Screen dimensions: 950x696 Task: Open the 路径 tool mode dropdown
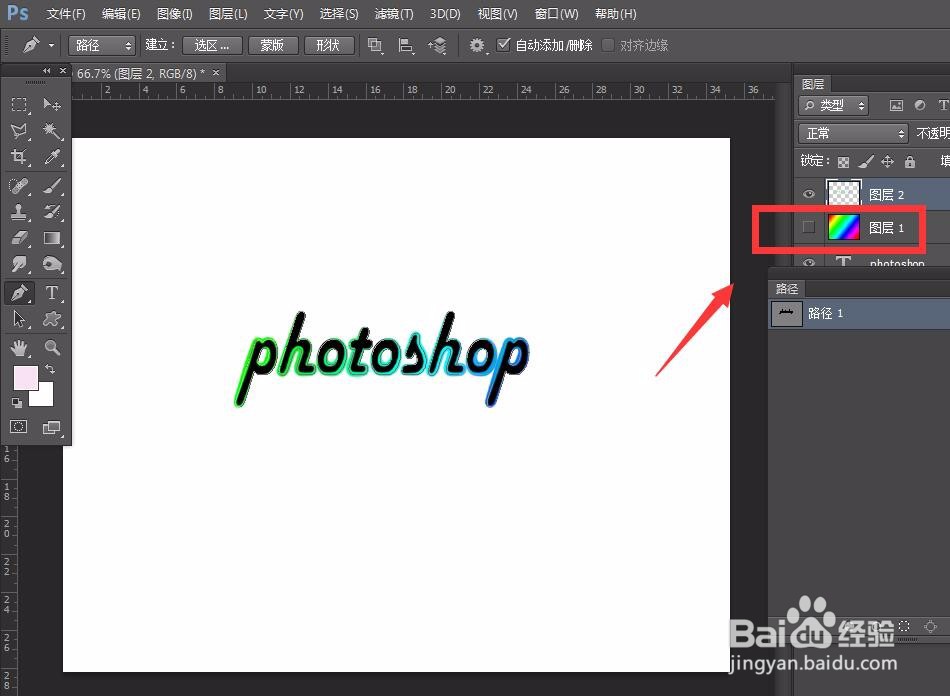[x=101, y=45]
